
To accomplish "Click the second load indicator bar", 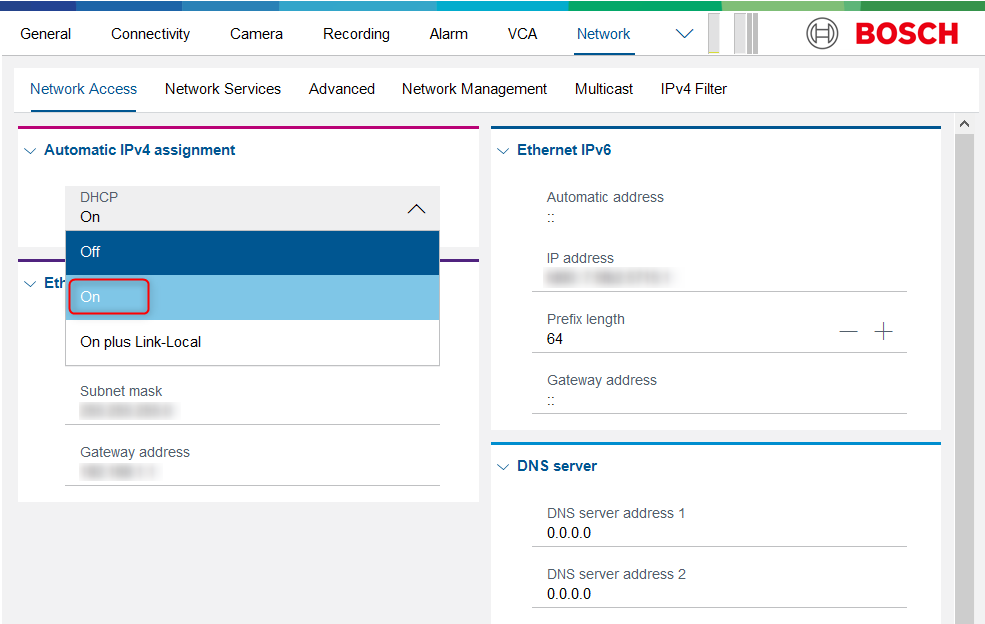I will [x=745, y=33].
